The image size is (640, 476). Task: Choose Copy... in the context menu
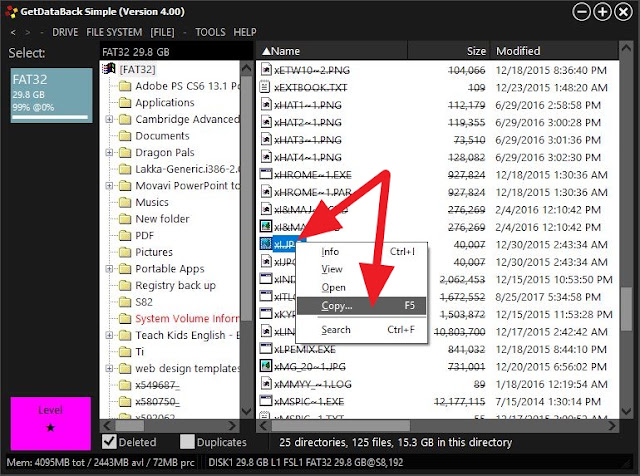(361, 306)
